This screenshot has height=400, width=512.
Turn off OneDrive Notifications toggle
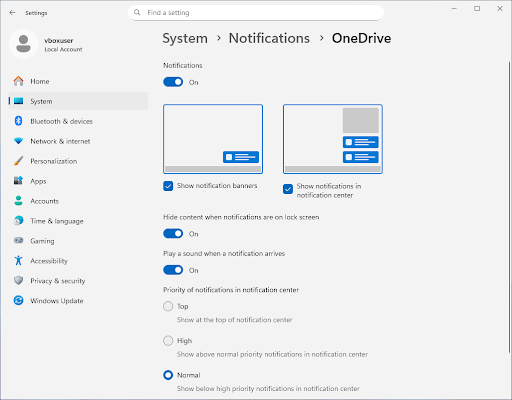(173, 82)
